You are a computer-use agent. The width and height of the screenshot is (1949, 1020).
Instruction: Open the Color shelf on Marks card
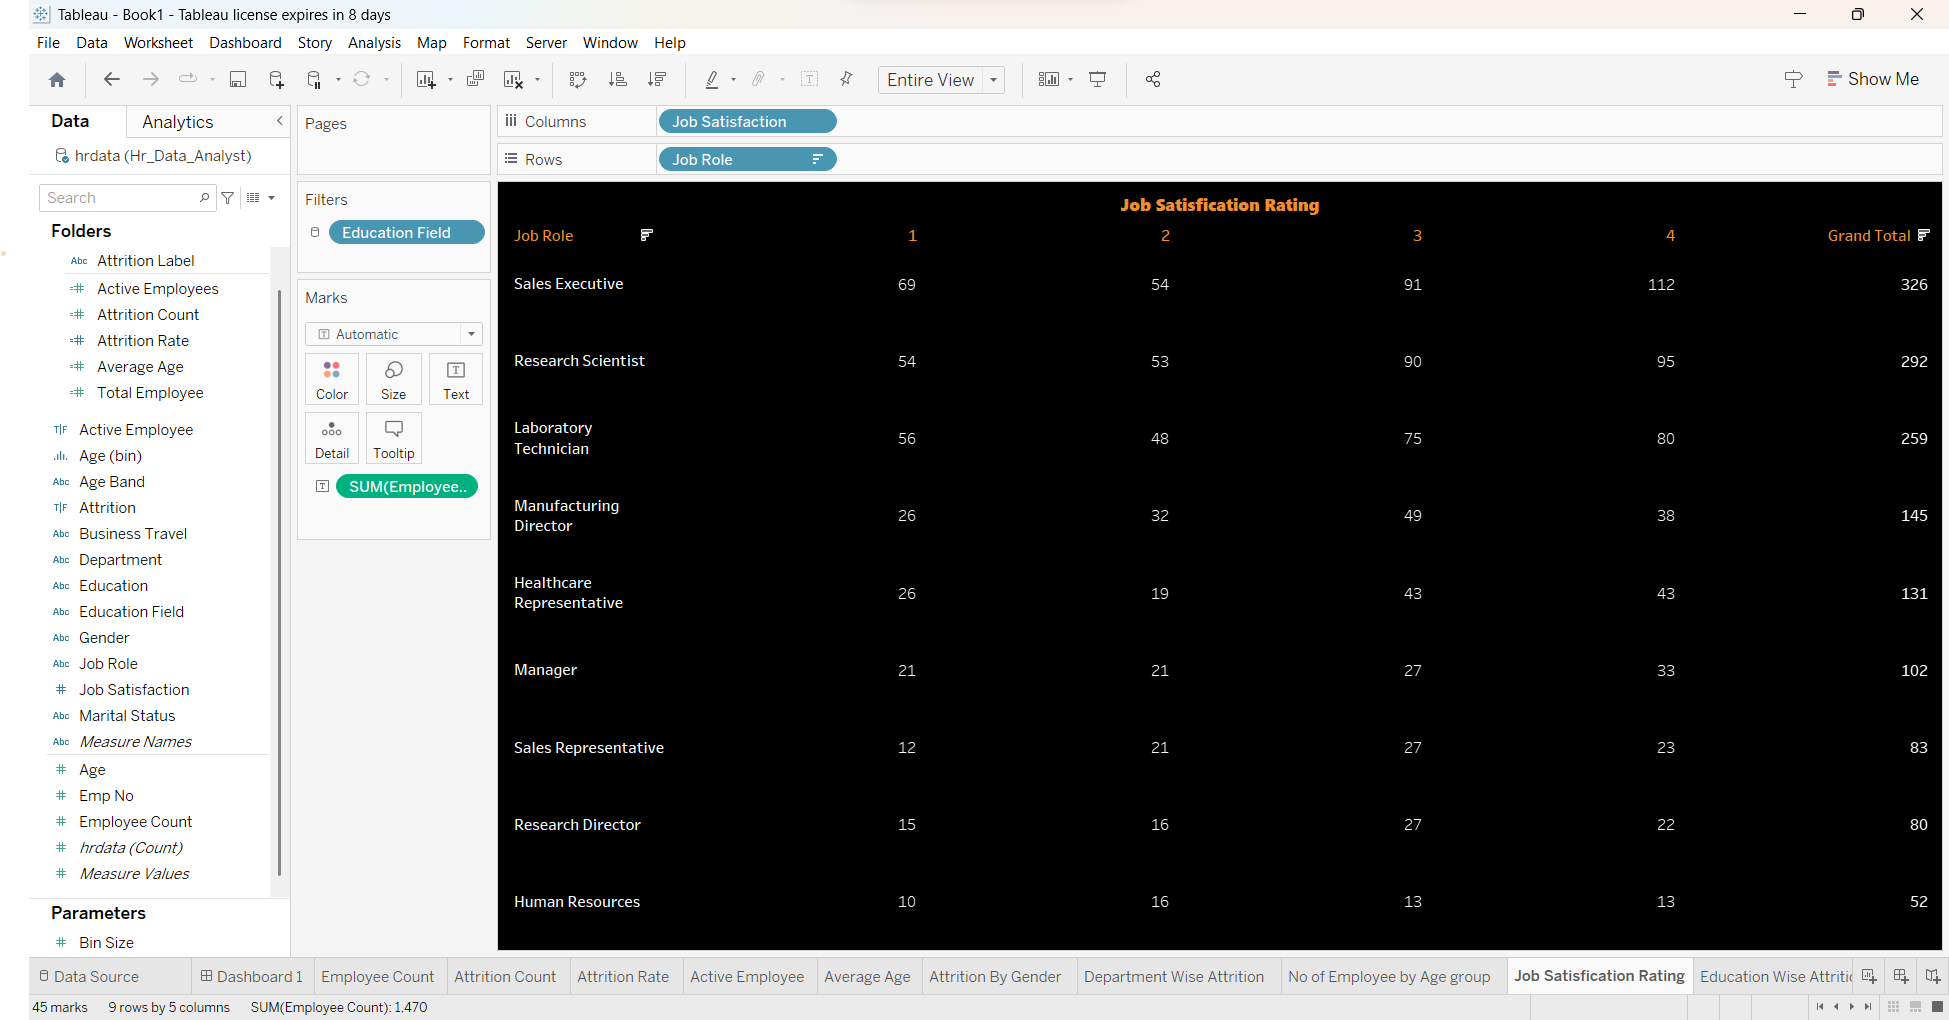point(331,379)
